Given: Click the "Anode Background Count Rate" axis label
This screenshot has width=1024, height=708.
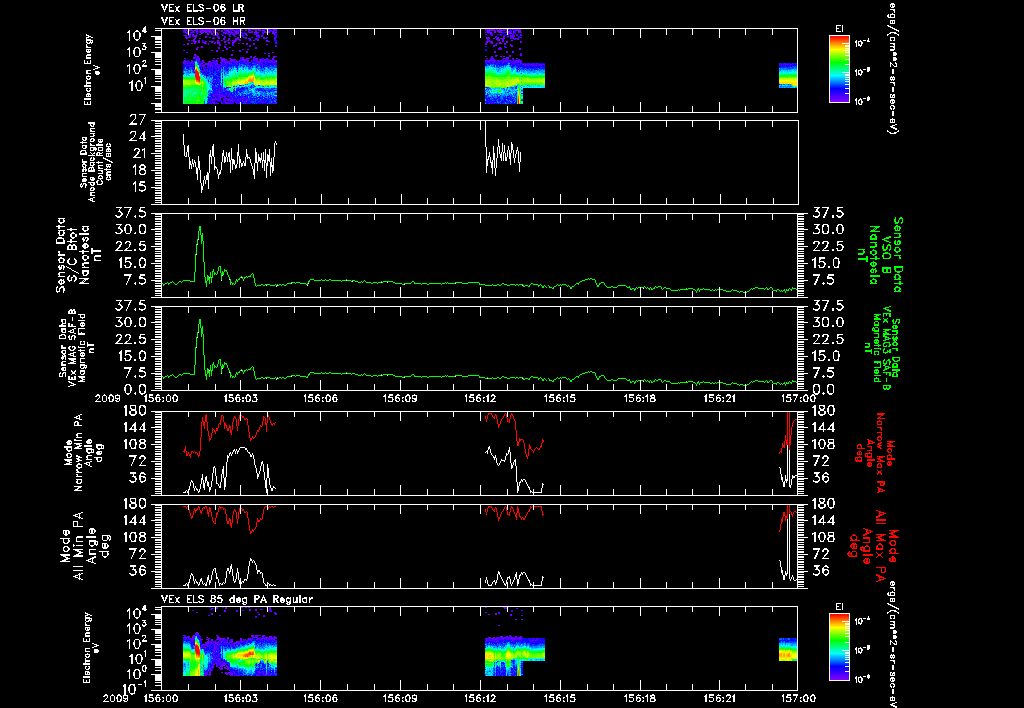Looking at the screenshot, I should 95,162.
